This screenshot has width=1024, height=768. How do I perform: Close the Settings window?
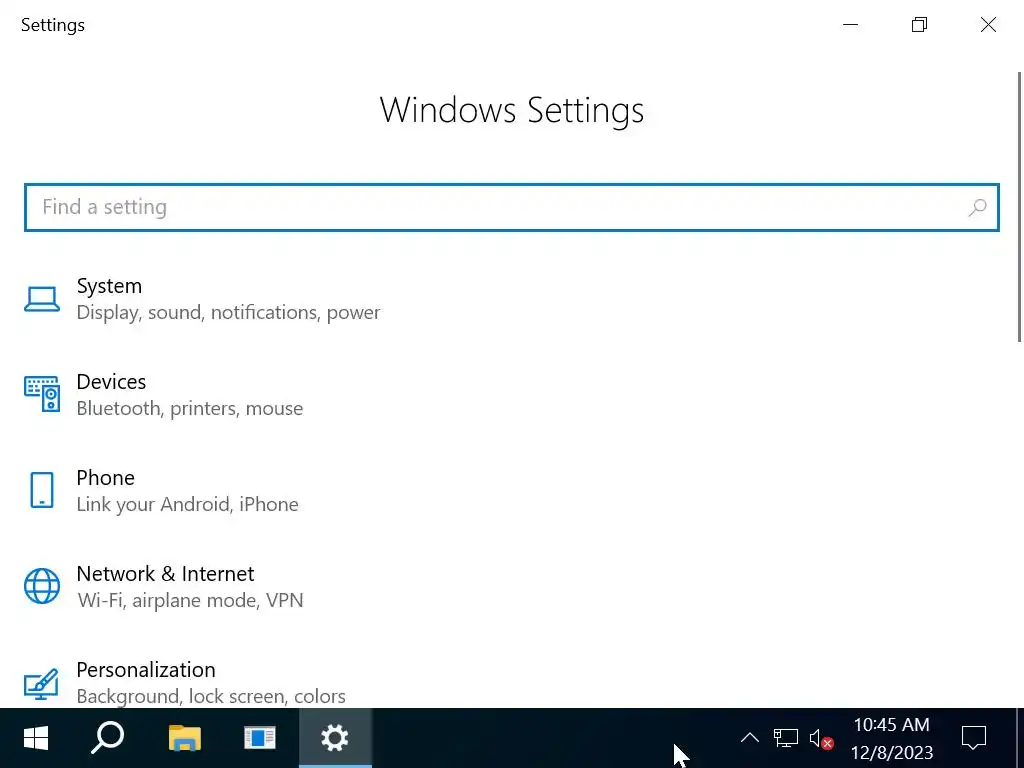988,25
